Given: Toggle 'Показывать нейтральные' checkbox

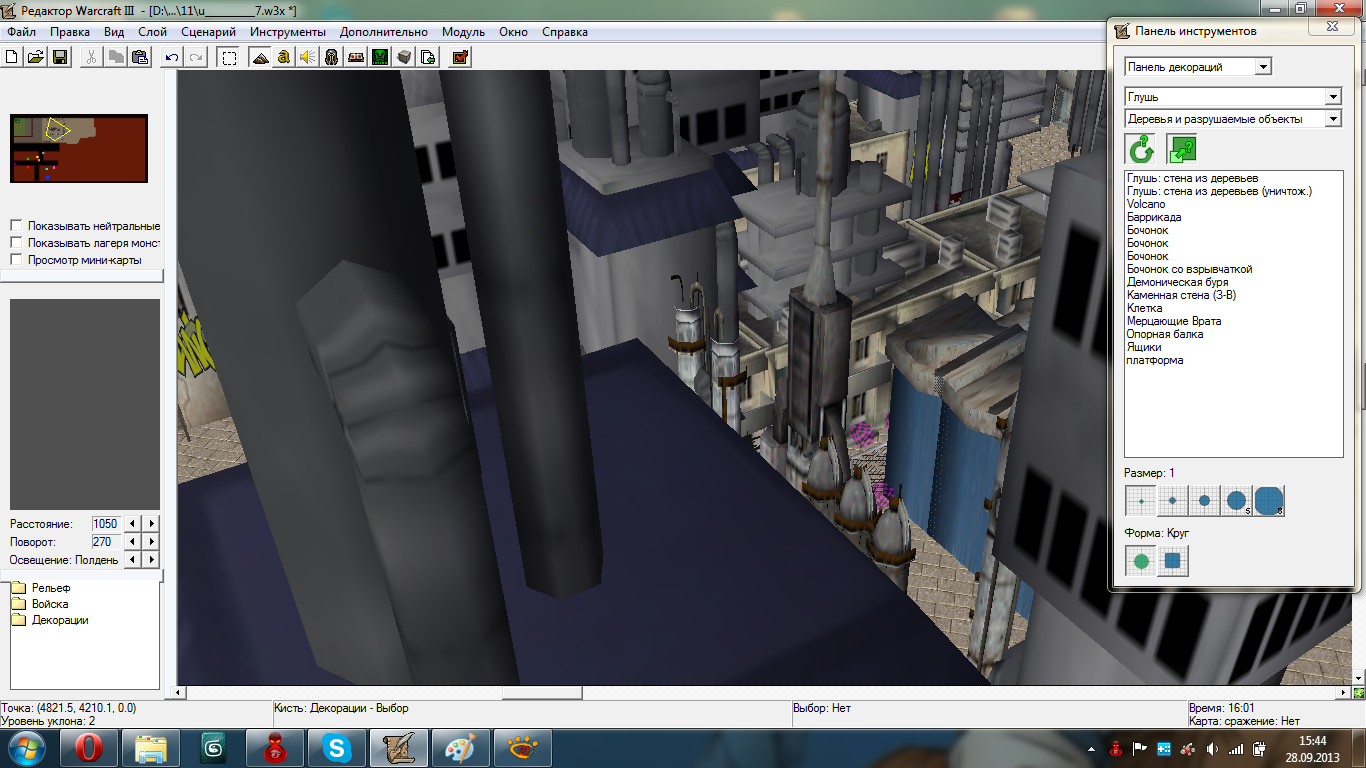Looking at the screenshot, I should 16,226.
